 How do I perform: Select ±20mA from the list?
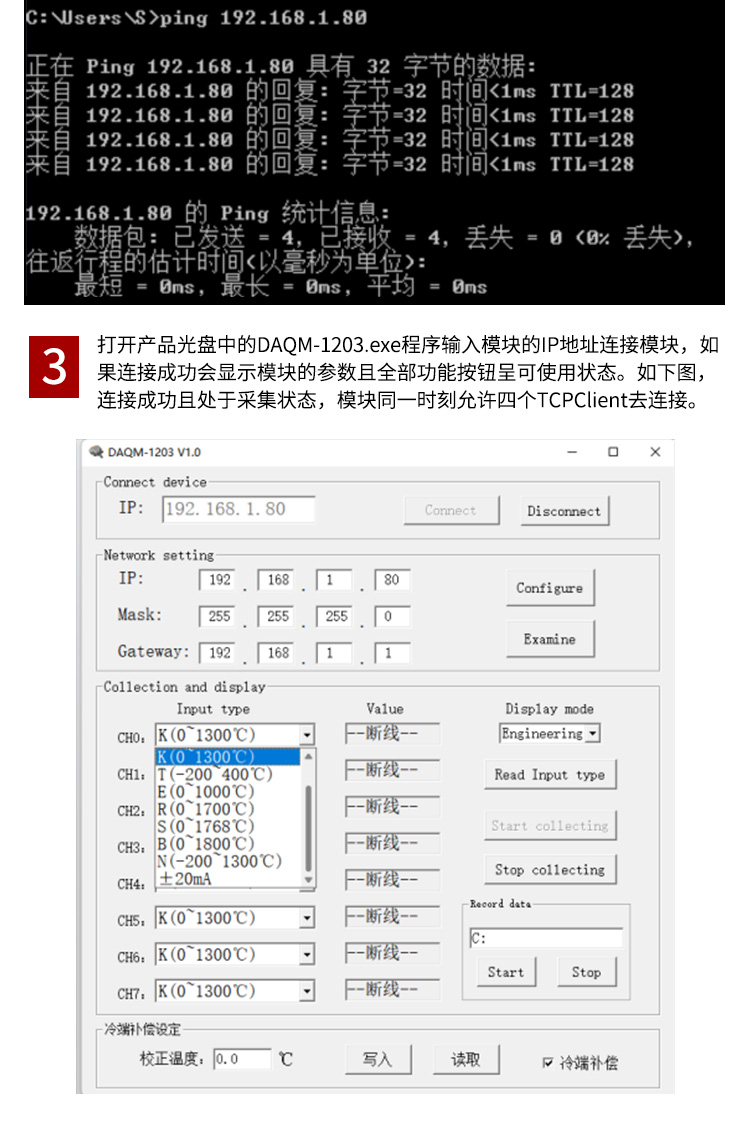228,879
